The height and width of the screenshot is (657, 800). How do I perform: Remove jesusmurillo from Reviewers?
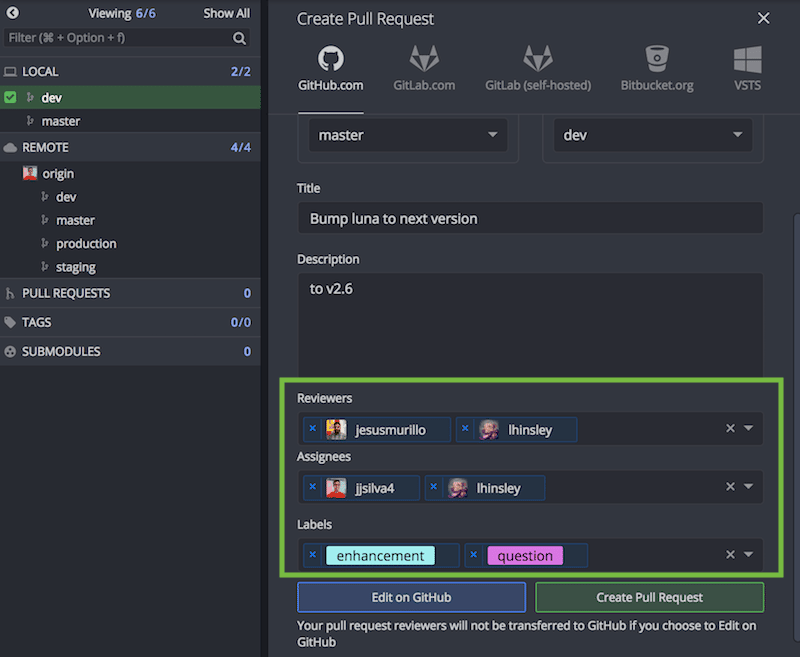[x=312, y=429]
